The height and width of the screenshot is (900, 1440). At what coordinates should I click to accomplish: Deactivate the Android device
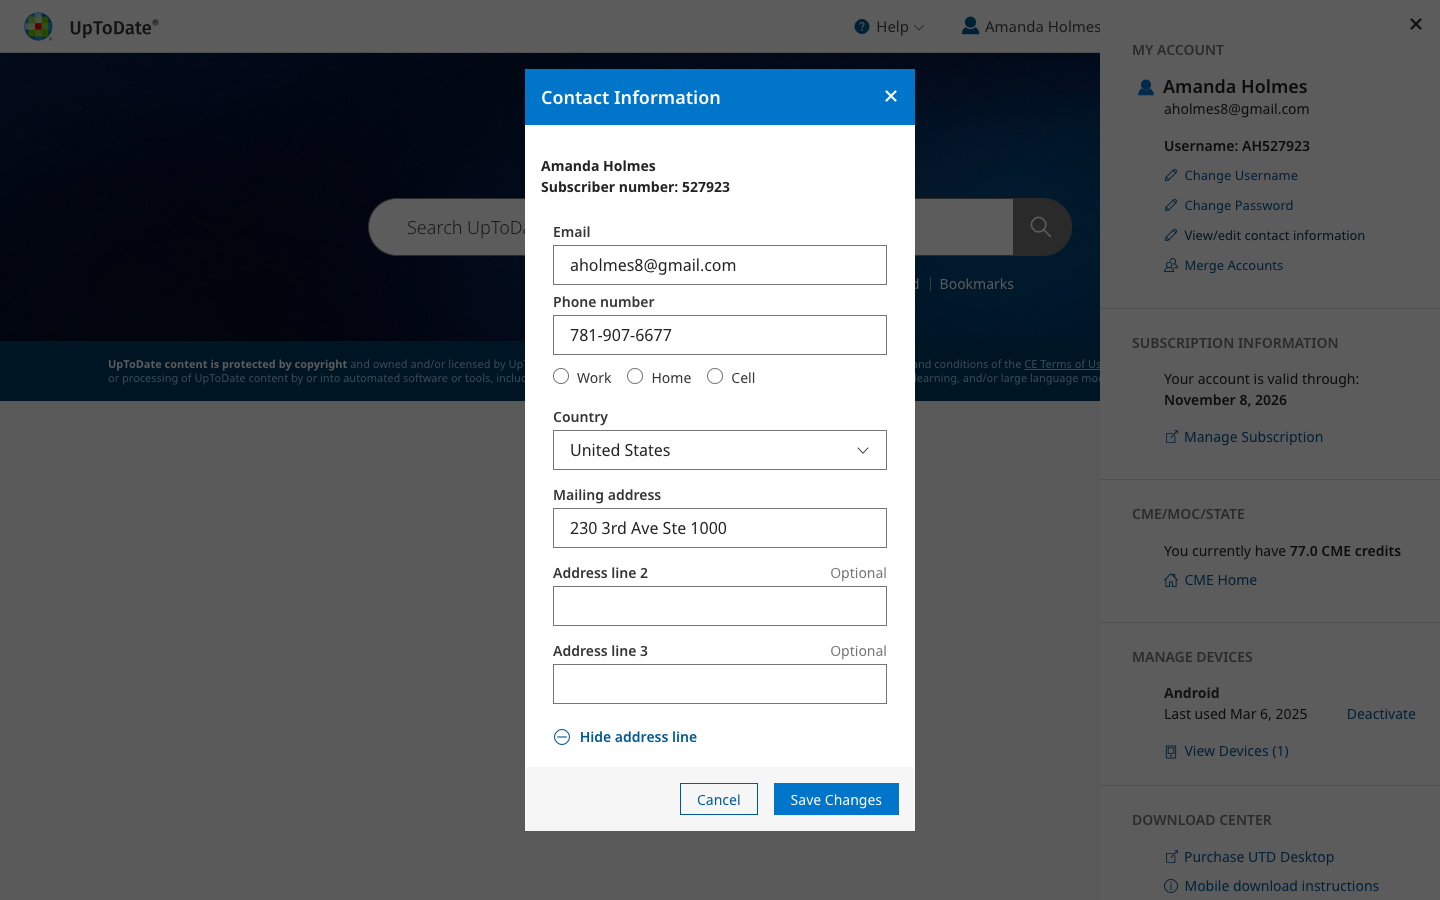(1381, 714)
